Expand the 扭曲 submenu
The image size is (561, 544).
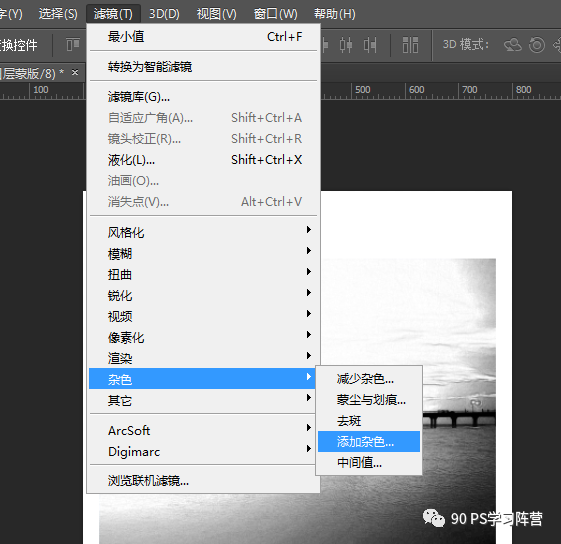tap(204, 275)
